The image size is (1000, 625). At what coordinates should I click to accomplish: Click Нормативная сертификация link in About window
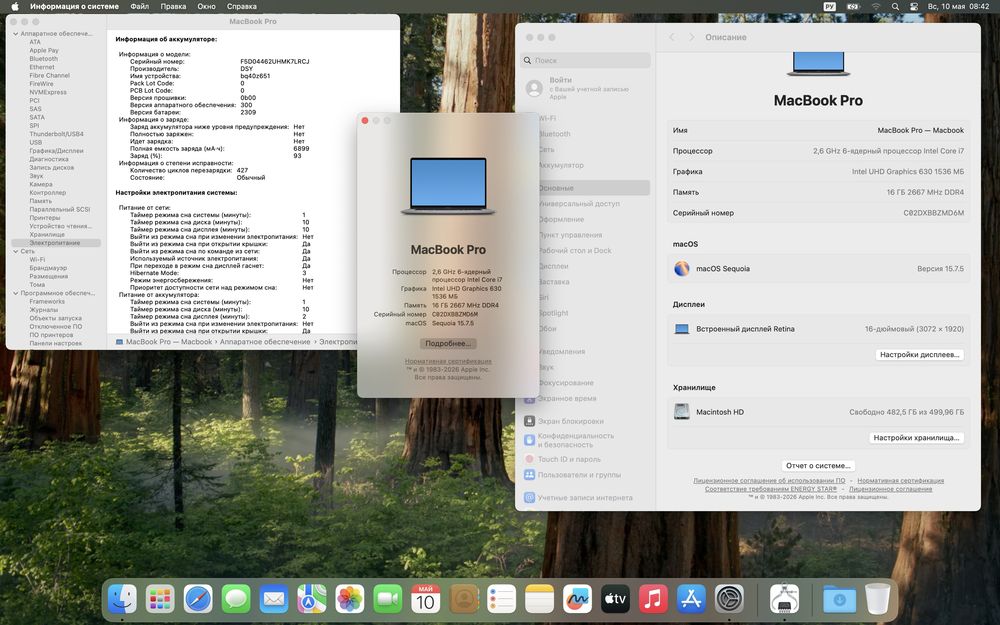pyautogui.click(x=448, y=361)
